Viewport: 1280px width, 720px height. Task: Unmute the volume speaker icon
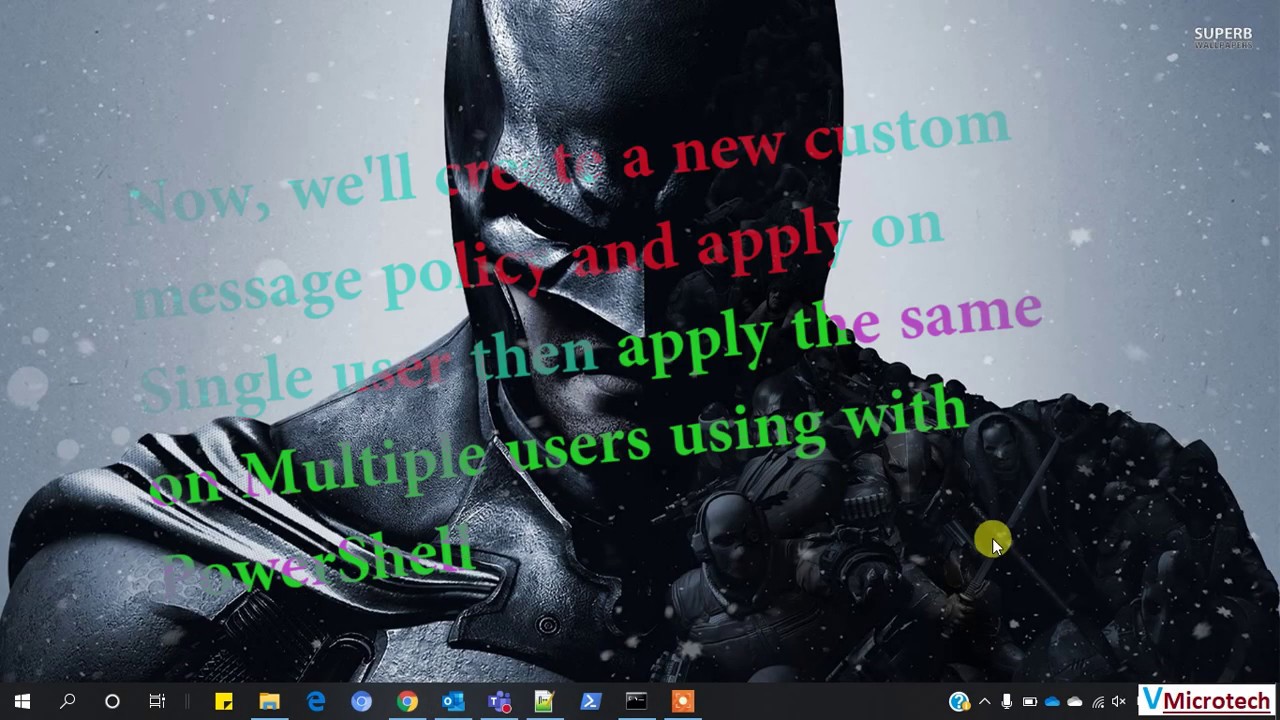1119,702
